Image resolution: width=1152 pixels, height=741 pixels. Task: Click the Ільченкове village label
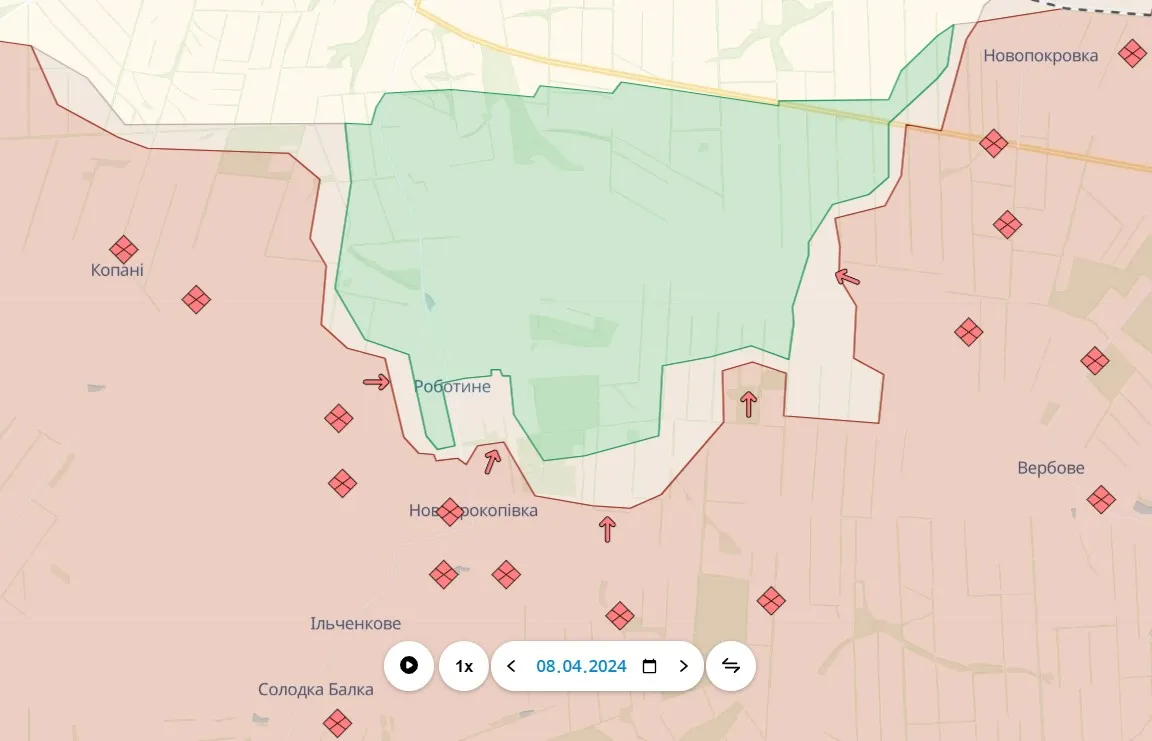click(x=356, y=624)
